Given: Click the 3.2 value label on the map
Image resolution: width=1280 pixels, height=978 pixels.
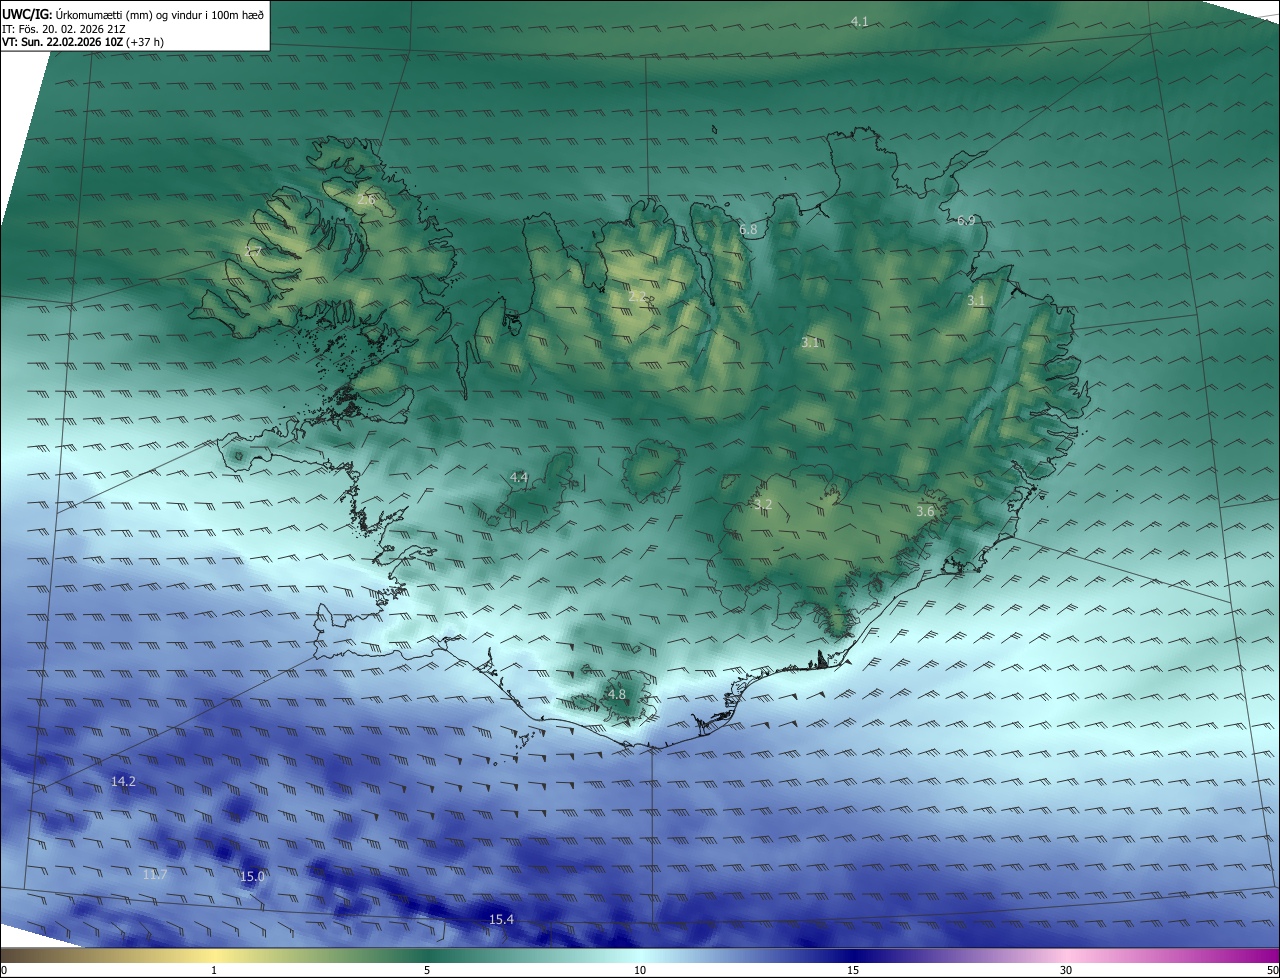Looking at the screenshot, I should coord(763,505).
